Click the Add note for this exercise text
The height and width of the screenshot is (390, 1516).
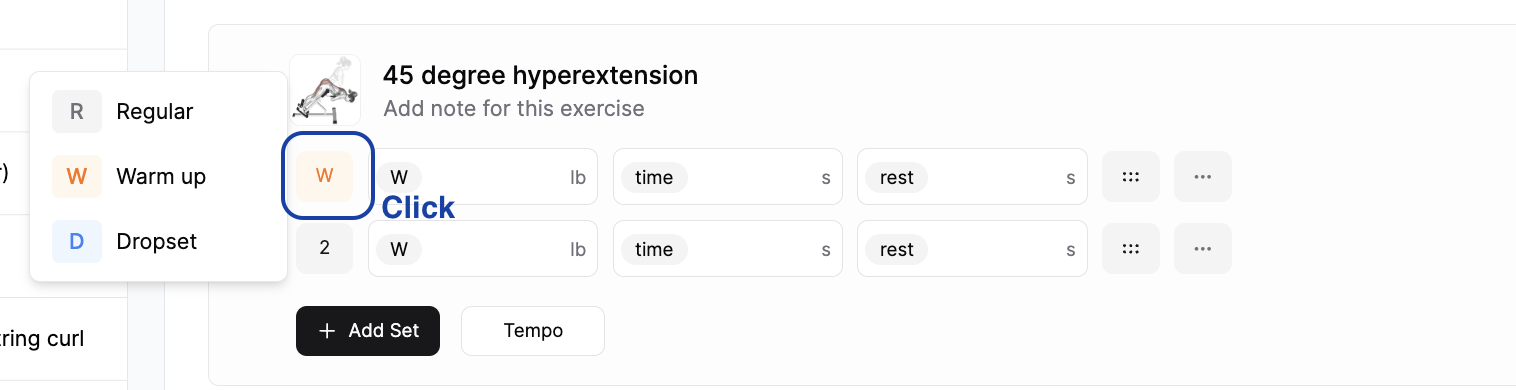coord(514,108)
